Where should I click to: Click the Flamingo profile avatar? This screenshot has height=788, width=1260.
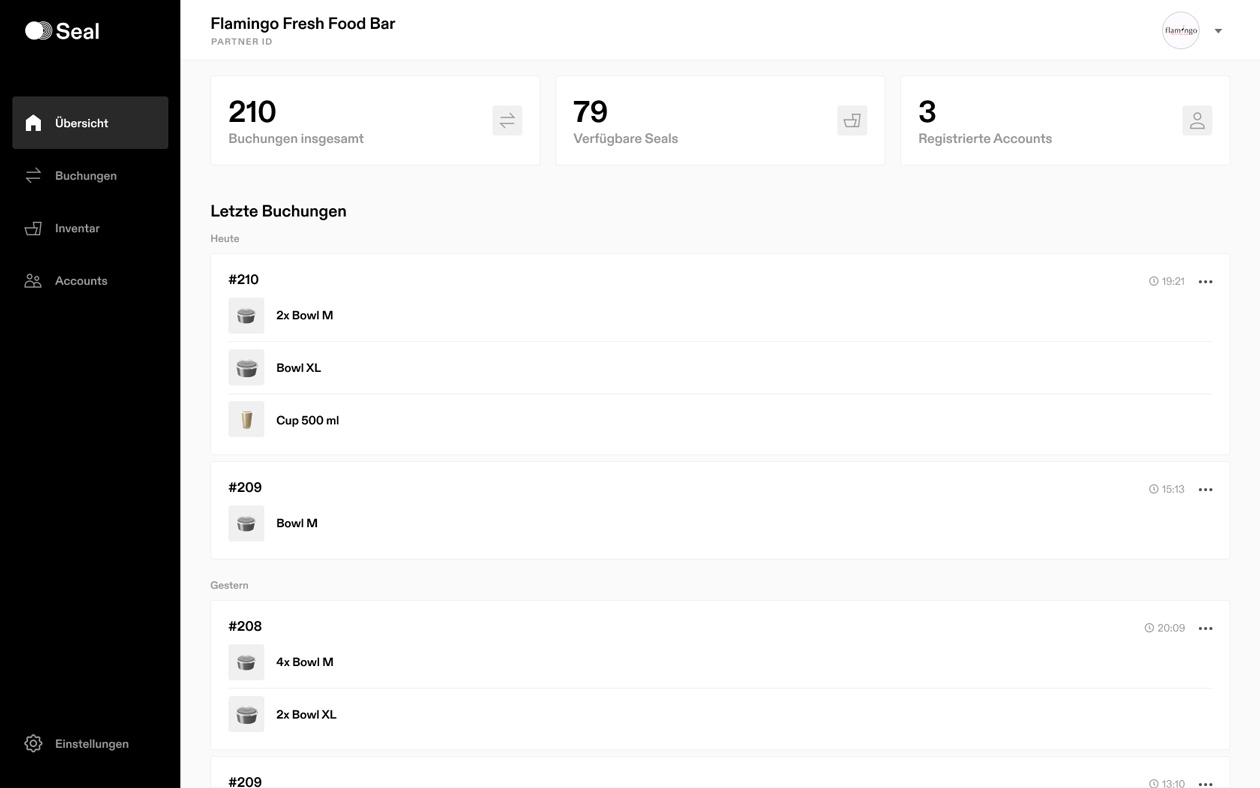coord(1180,30)
